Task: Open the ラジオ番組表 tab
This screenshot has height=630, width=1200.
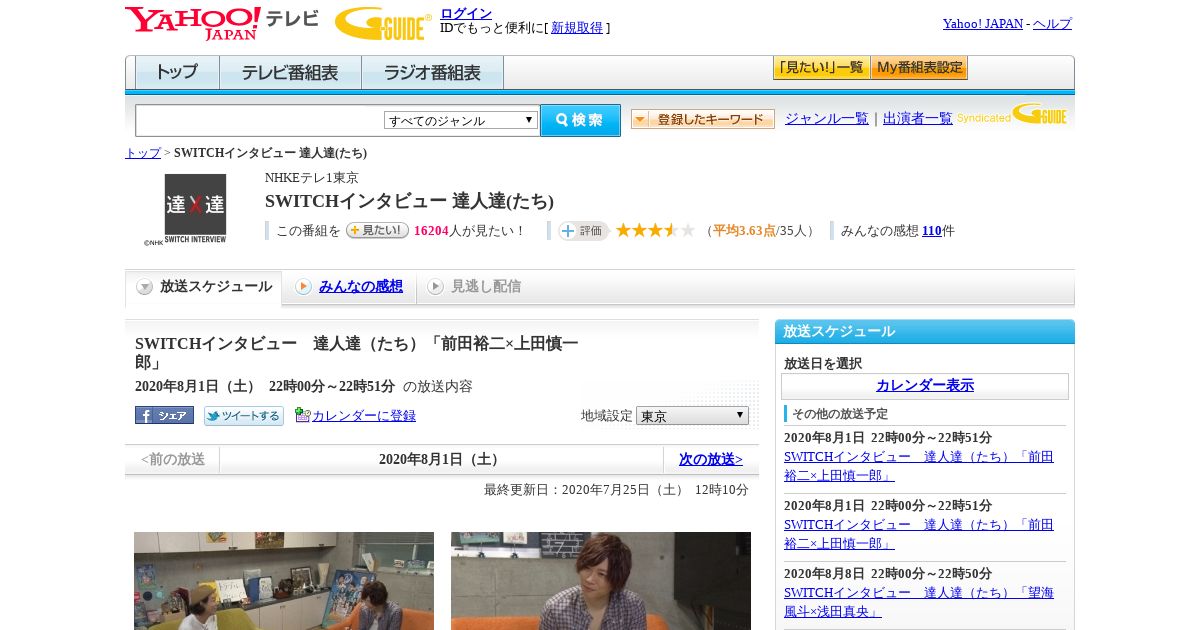Action: coord(433,73)
